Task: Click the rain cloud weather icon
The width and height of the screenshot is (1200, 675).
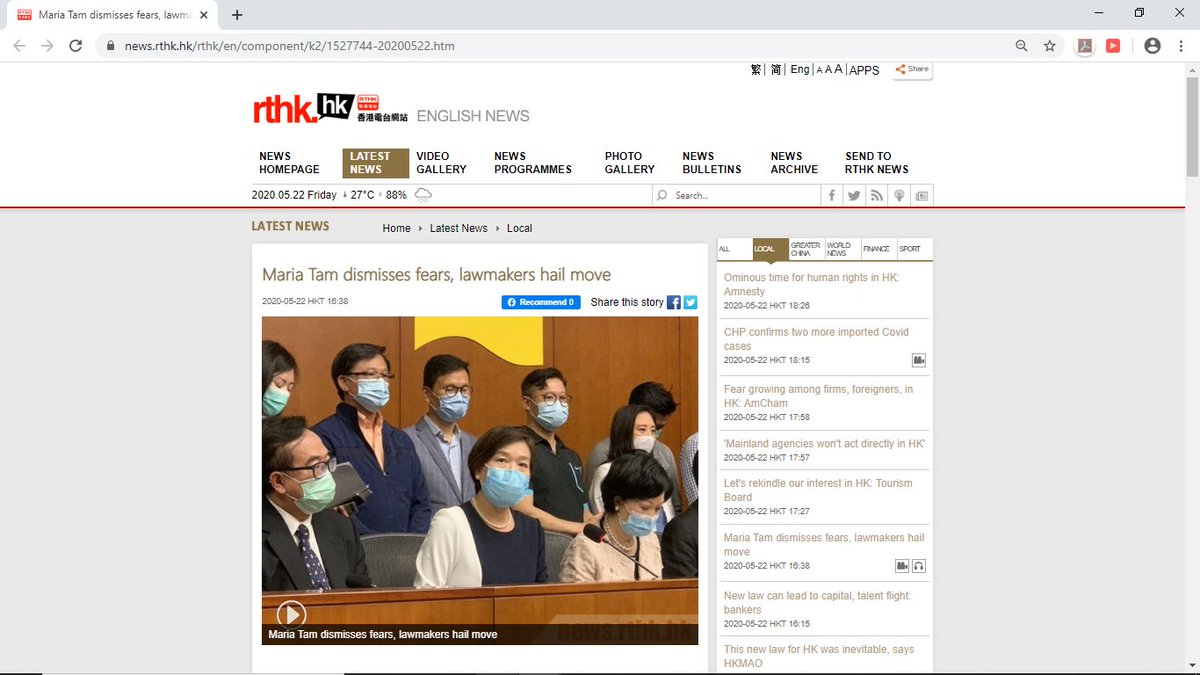Action: coord(423,195)
